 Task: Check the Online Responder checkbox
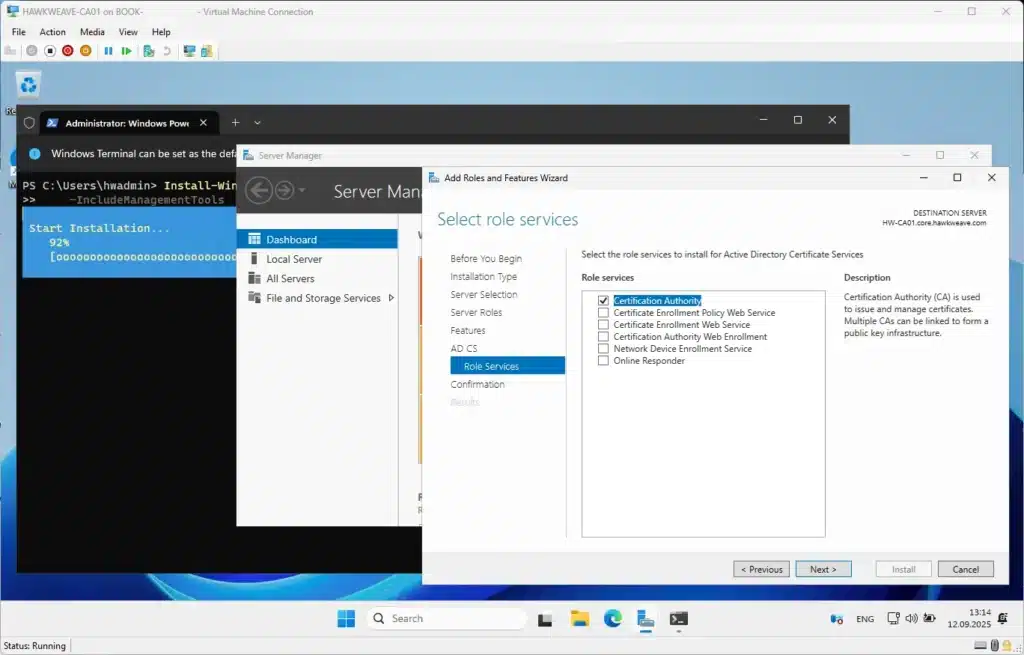pos(603,361)
